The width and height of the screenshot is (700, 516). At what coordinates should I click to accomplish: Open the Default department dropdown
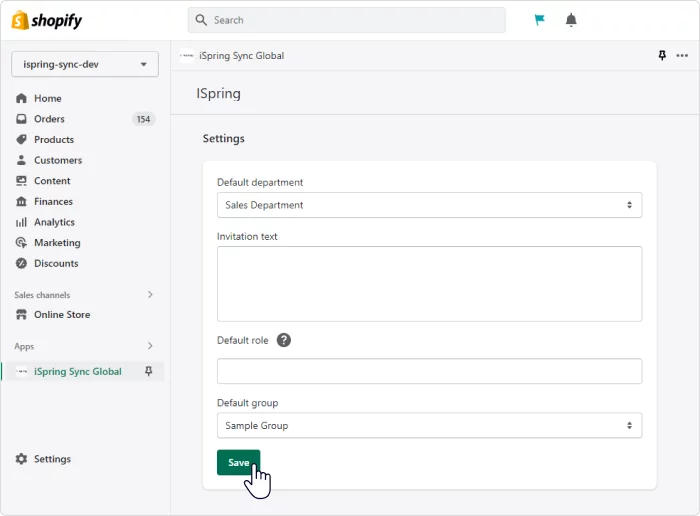point(429,205)
